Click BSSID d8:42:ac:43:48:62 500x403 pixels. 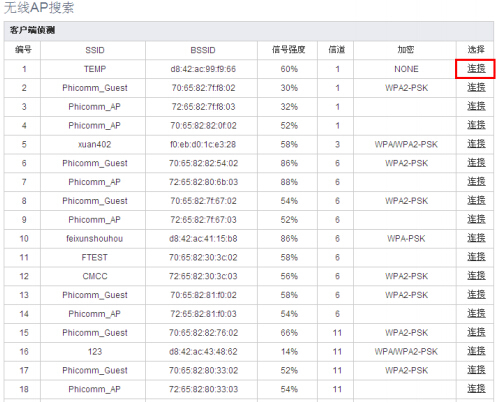(x=203, y=352)
